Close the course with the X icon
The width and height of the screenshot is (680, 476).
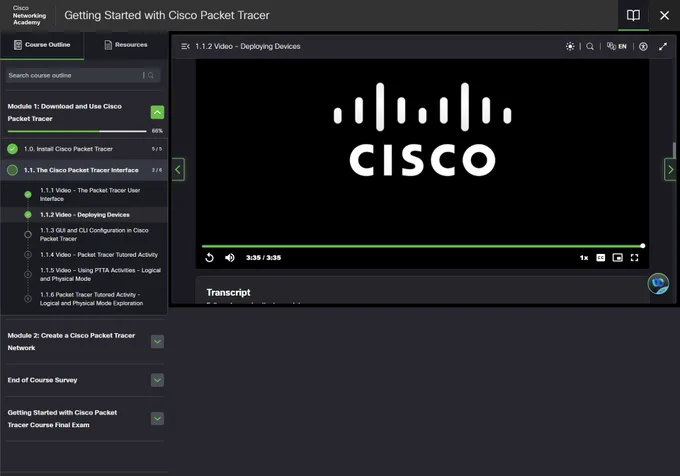pos(664,16)
